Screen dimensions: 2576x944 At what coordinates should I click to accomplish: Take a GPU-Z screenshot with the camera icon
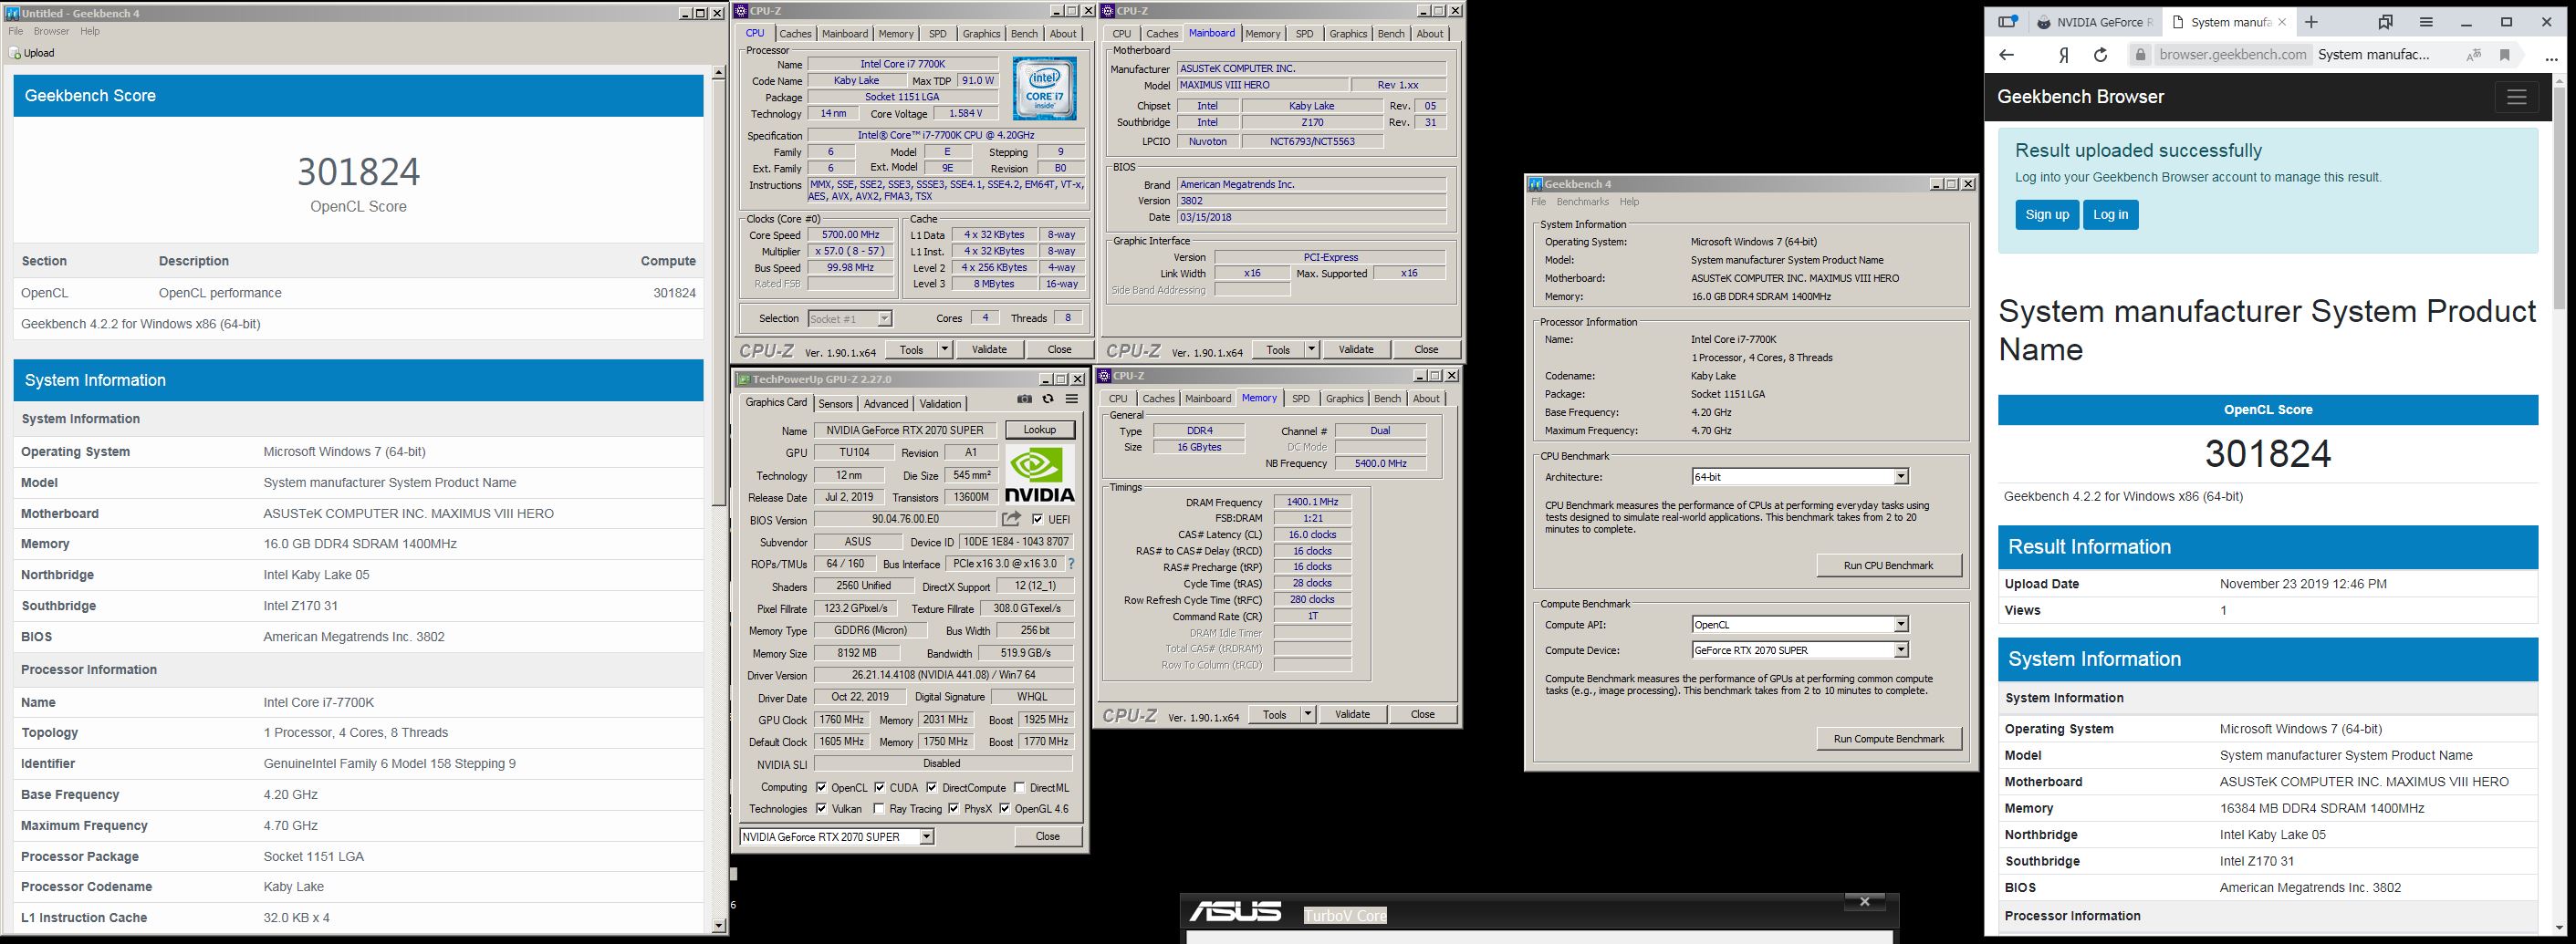(x=1024, y=399)
